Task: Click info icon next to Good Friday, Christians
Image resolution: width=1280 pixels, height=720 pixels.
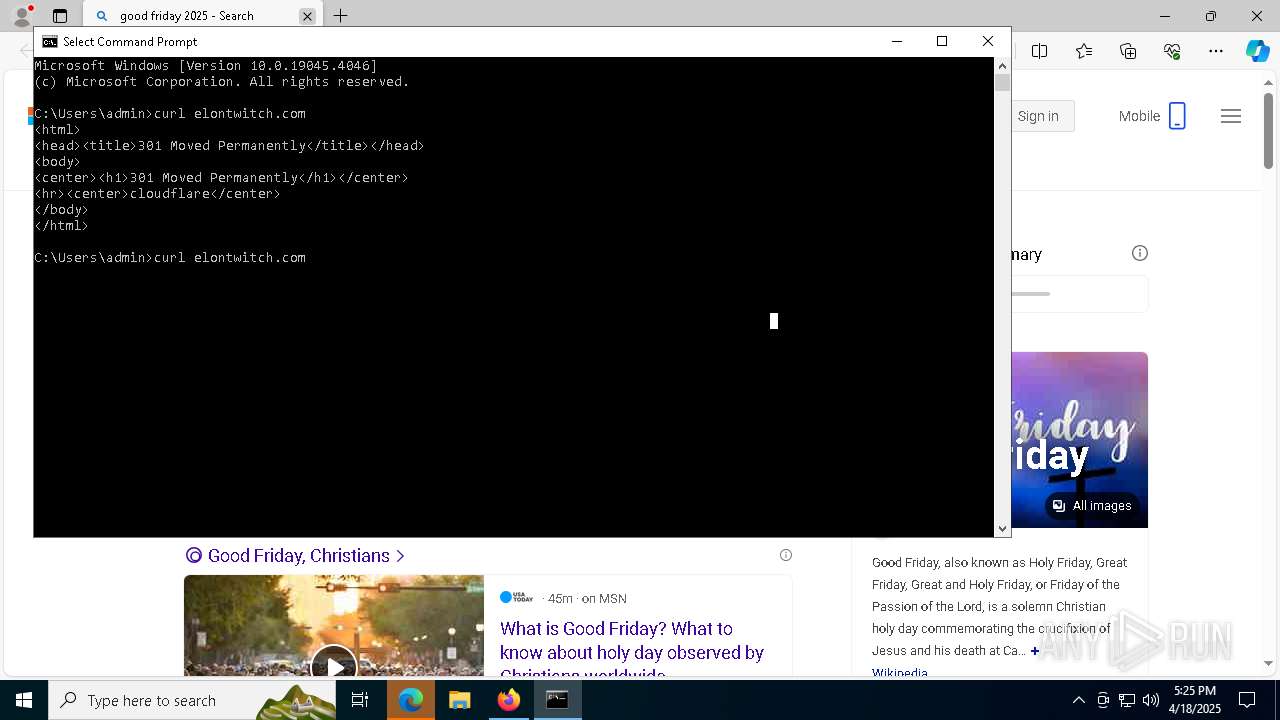Action: click(x=786, y=555)
